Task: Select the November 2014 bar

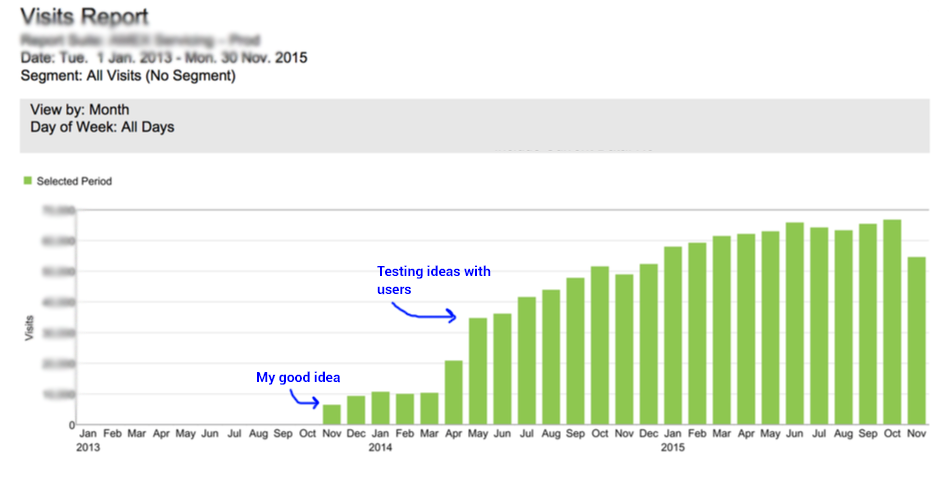Action: pos(624,349)
